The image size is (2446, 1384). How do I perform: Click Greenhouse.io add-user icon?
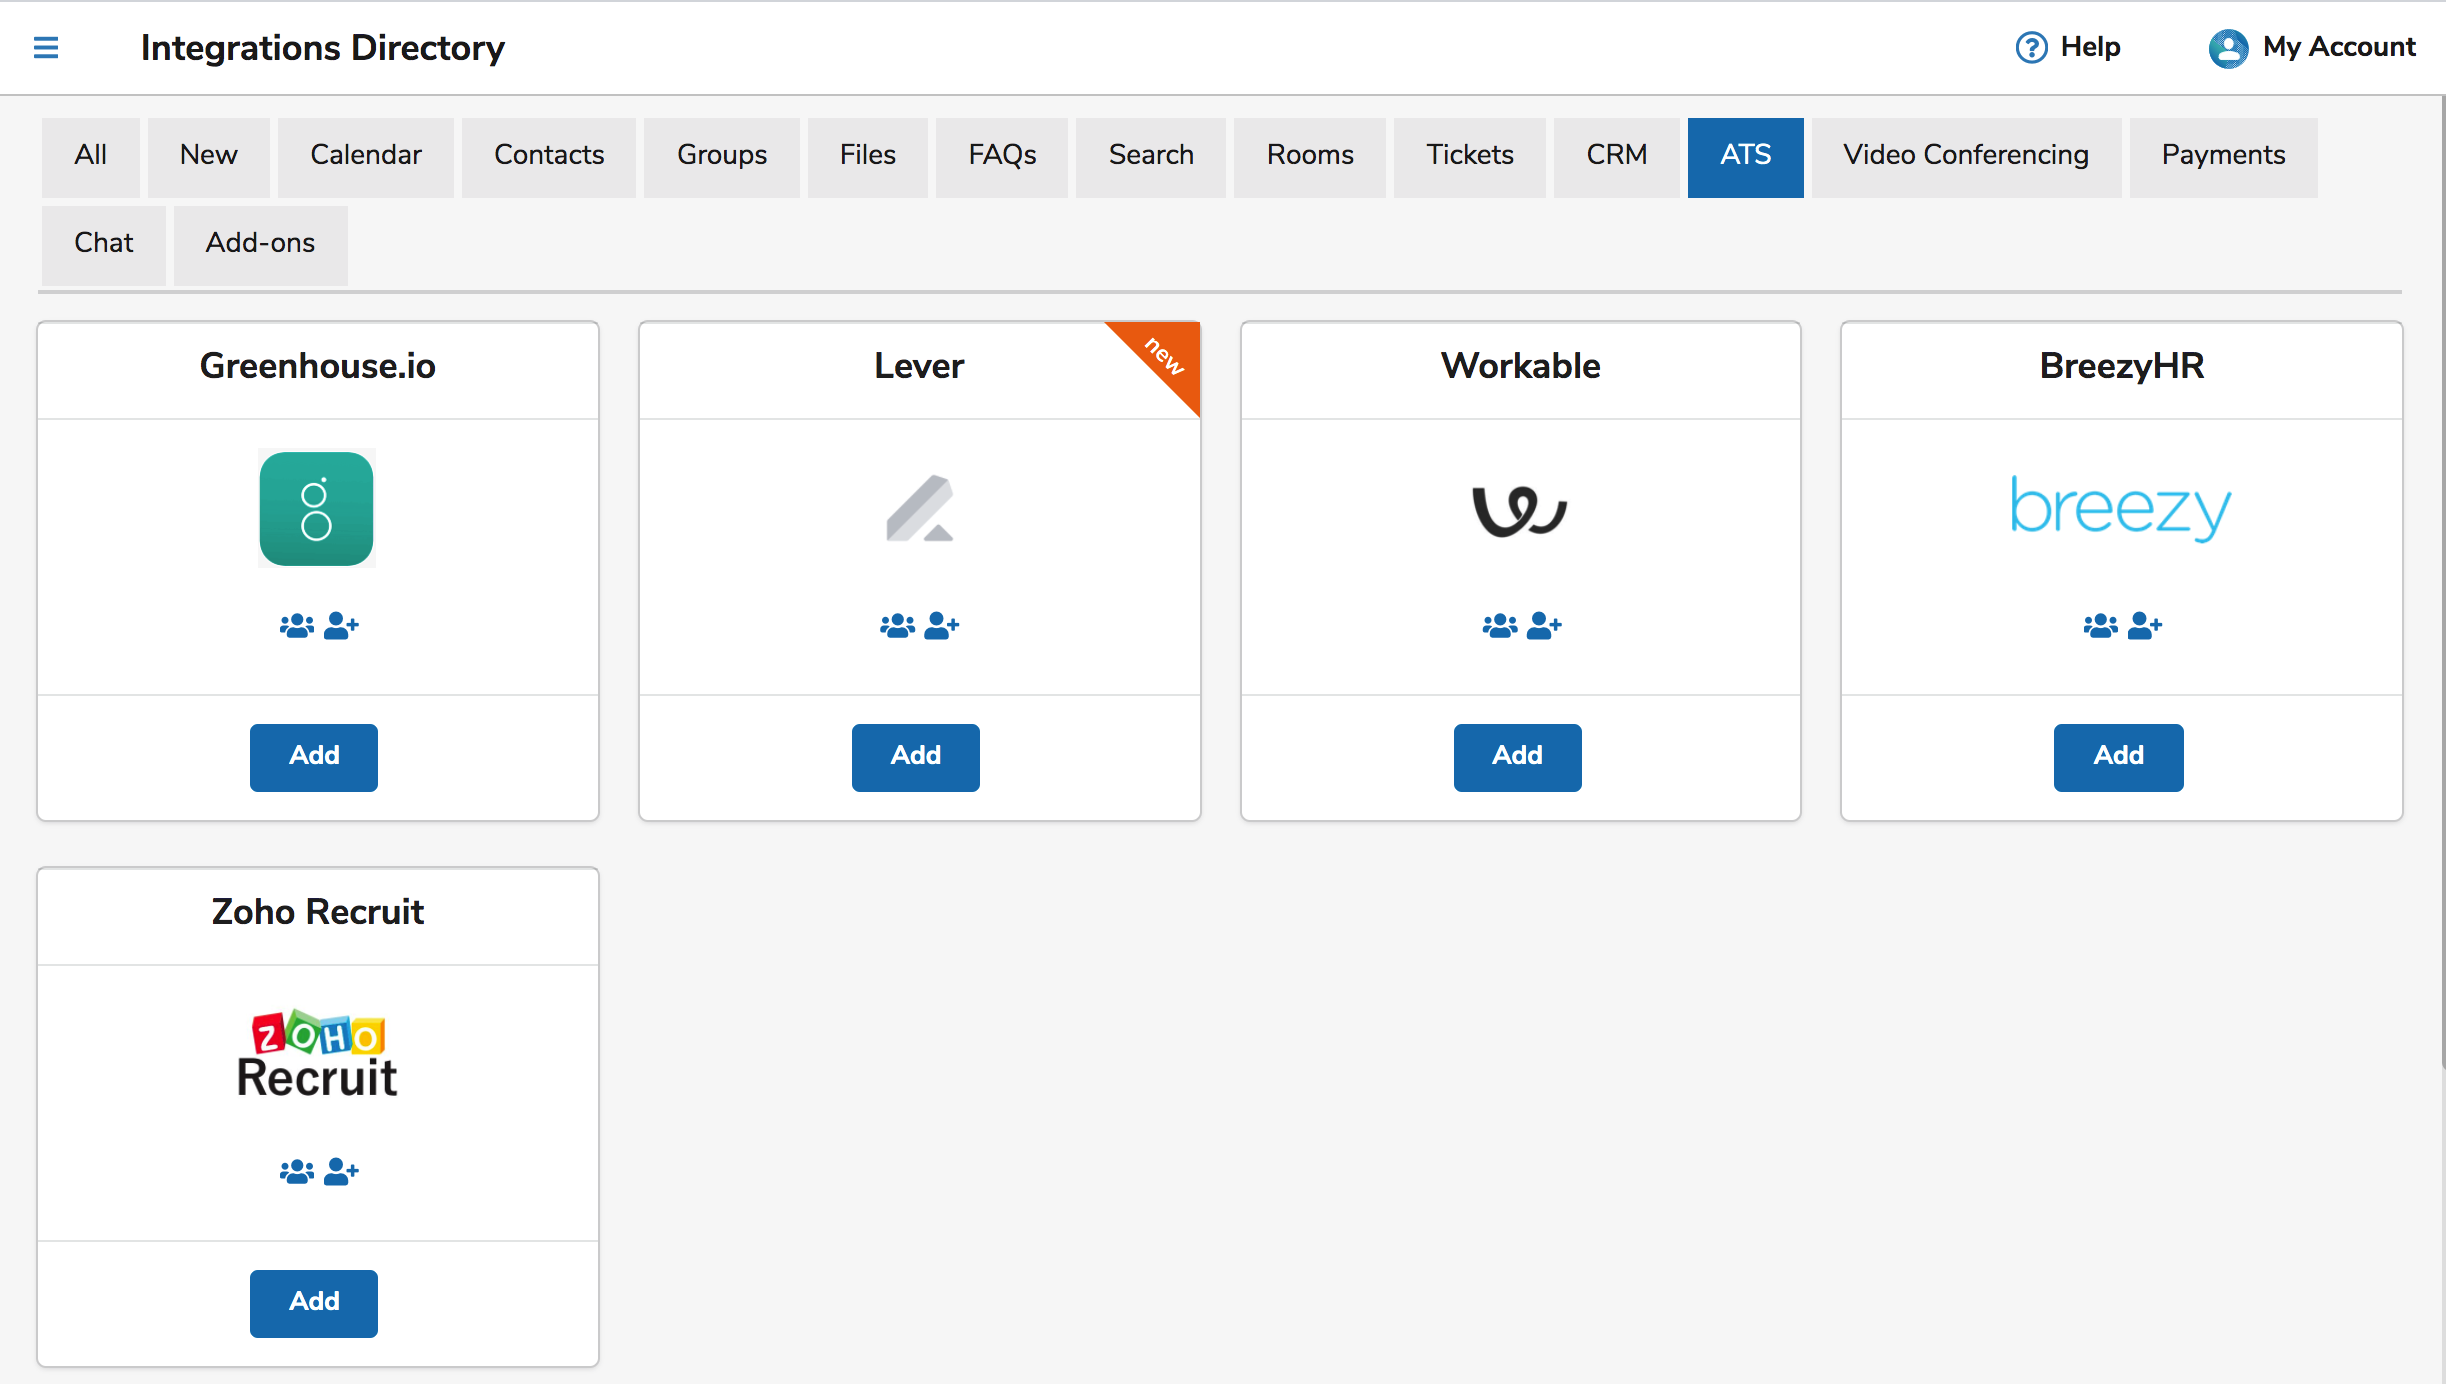click(x=341, y=626)
